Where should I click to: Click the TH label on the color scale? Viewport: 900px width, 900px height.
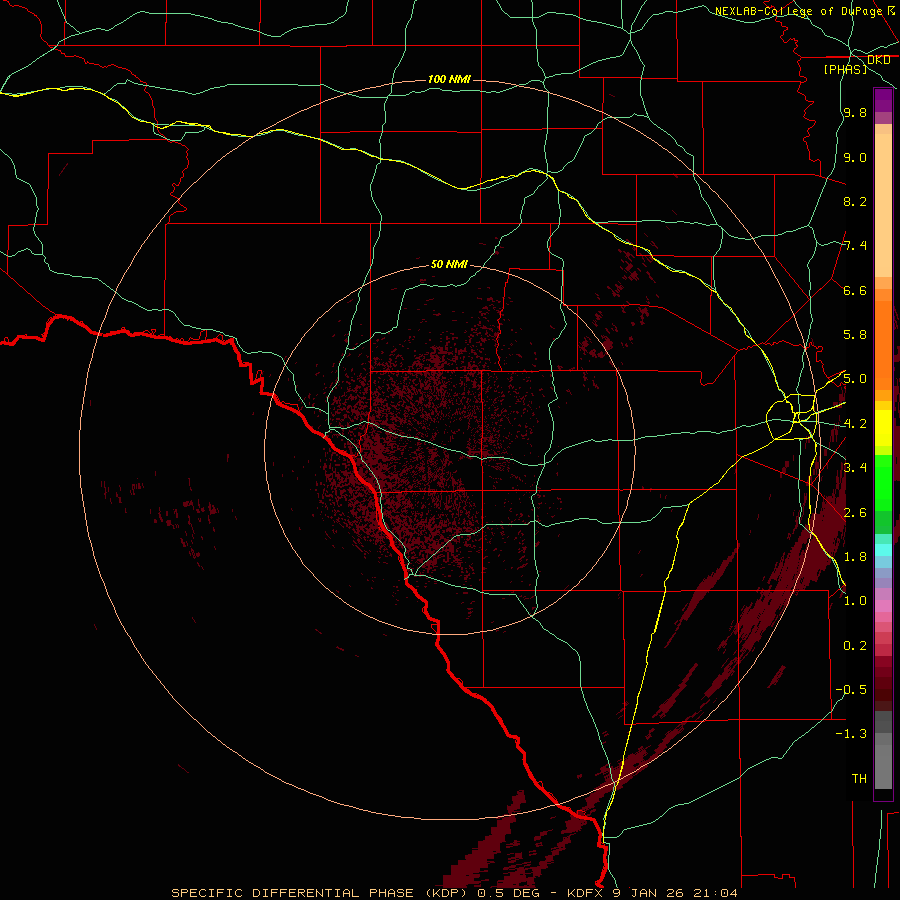pos(859,779)
